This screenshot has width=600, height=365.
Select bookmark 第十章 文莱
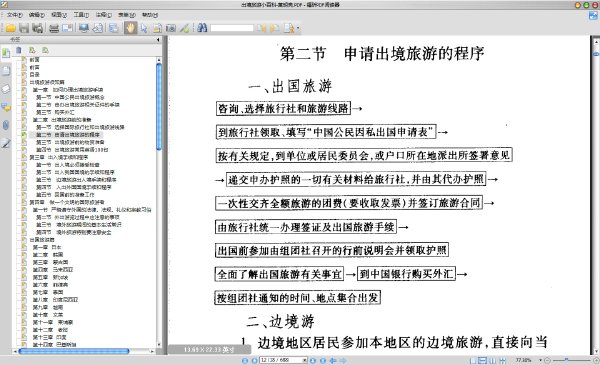(47, 314)
